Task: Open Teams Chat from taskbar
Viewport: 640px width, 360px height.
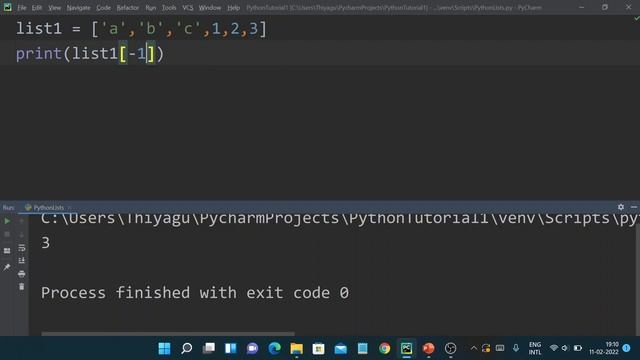Action: pyautogui.click(x=253, y=348)
